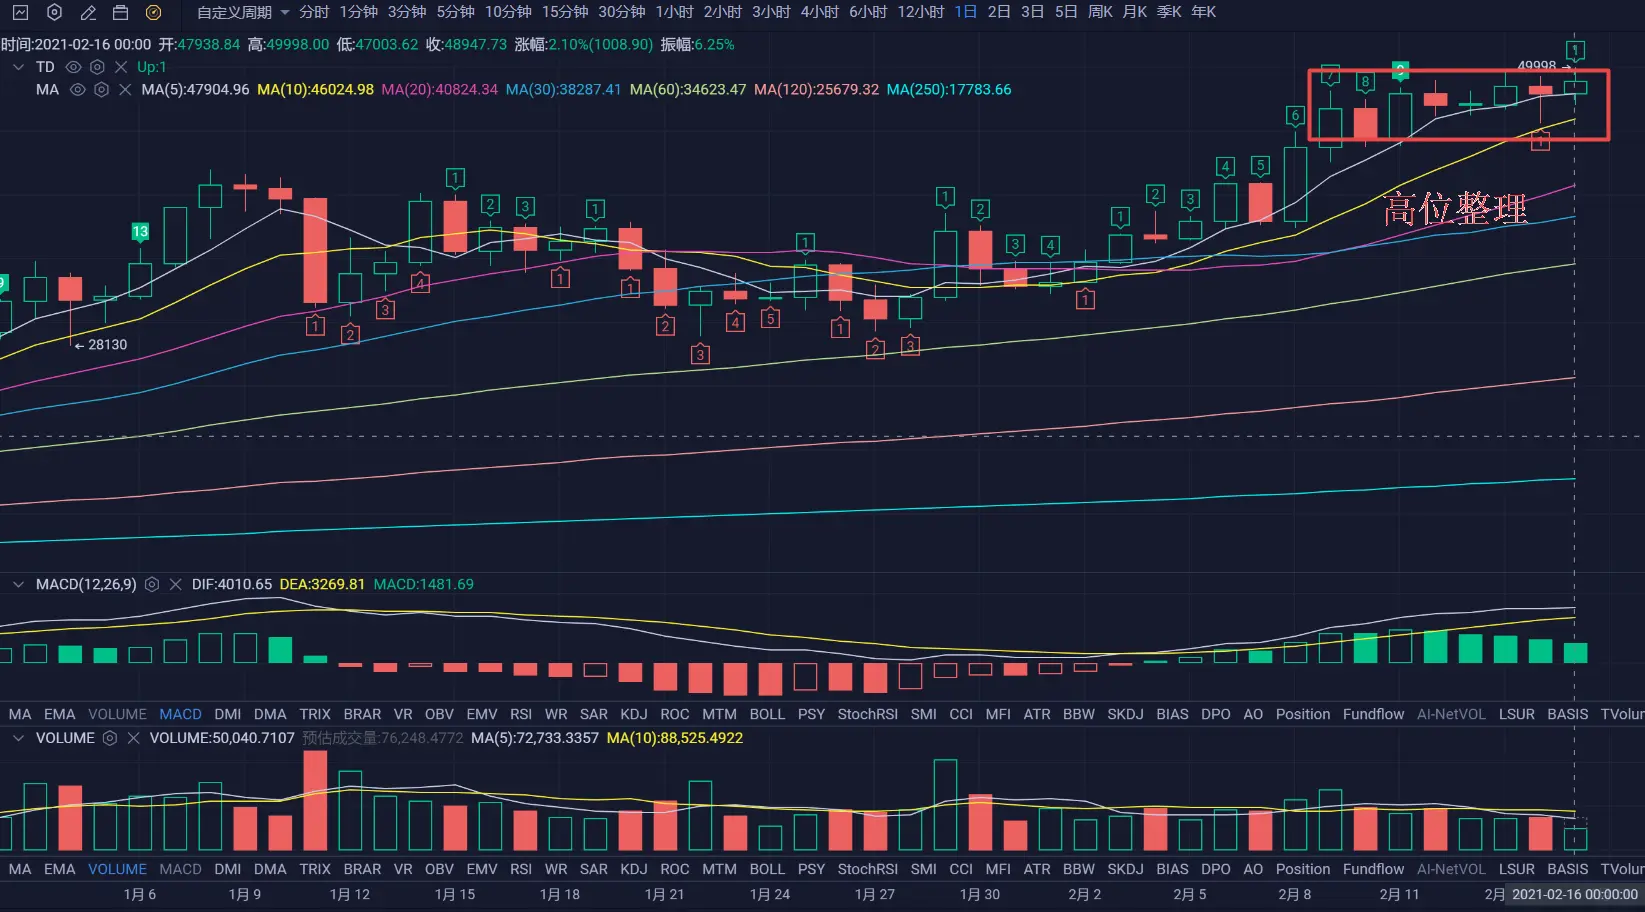Select BASIS in the bottom indicator bar
1645x912 pixels.
coord(1567,869)
